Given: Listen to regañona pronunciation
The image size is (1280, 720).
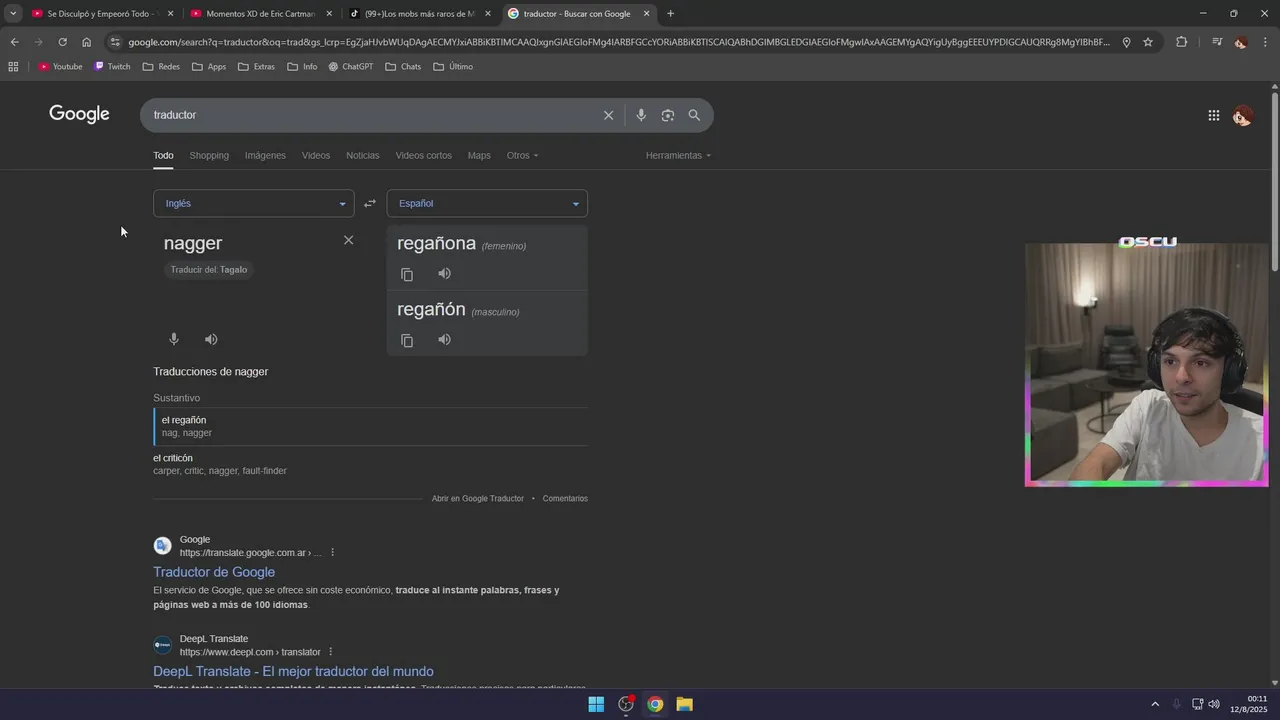Looking at the screenshot, I should point(444,273).
